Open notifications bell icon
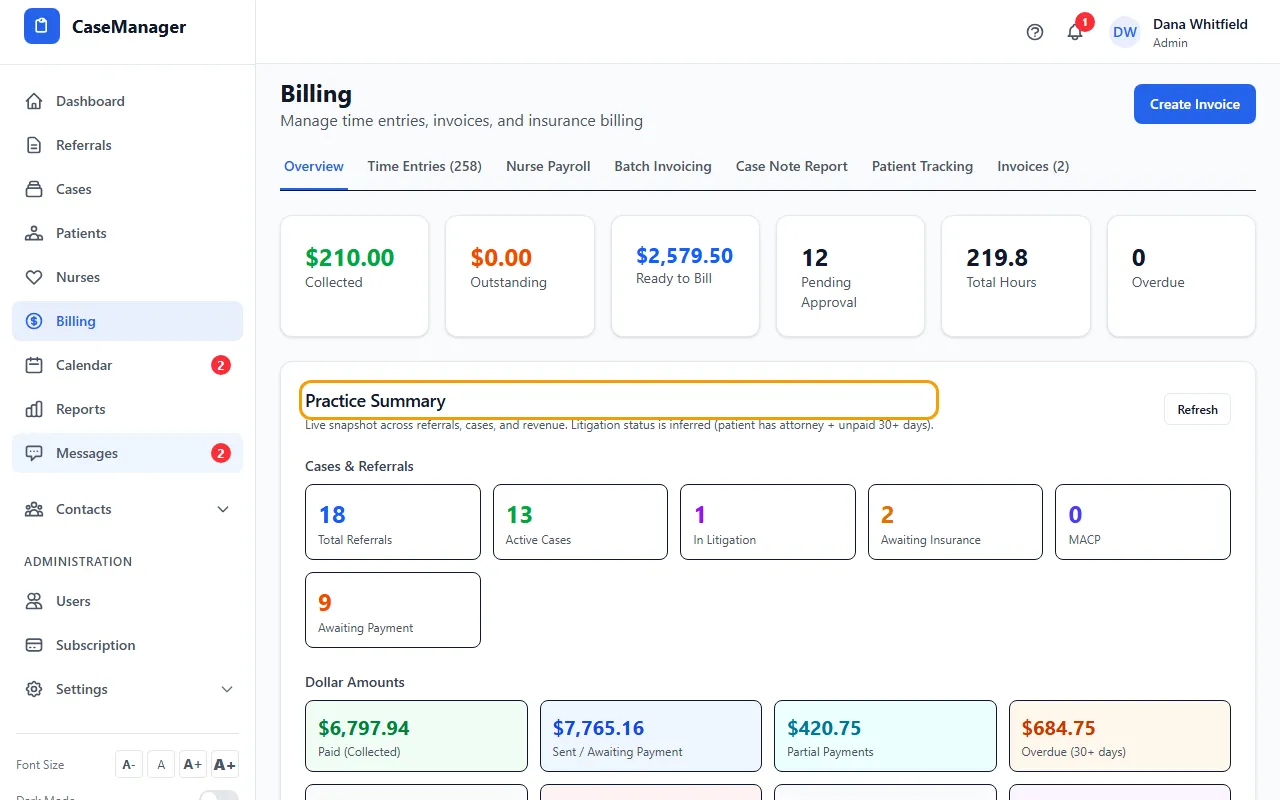1280x800 pixels. pyautogui.click(x=1075, y=32)
